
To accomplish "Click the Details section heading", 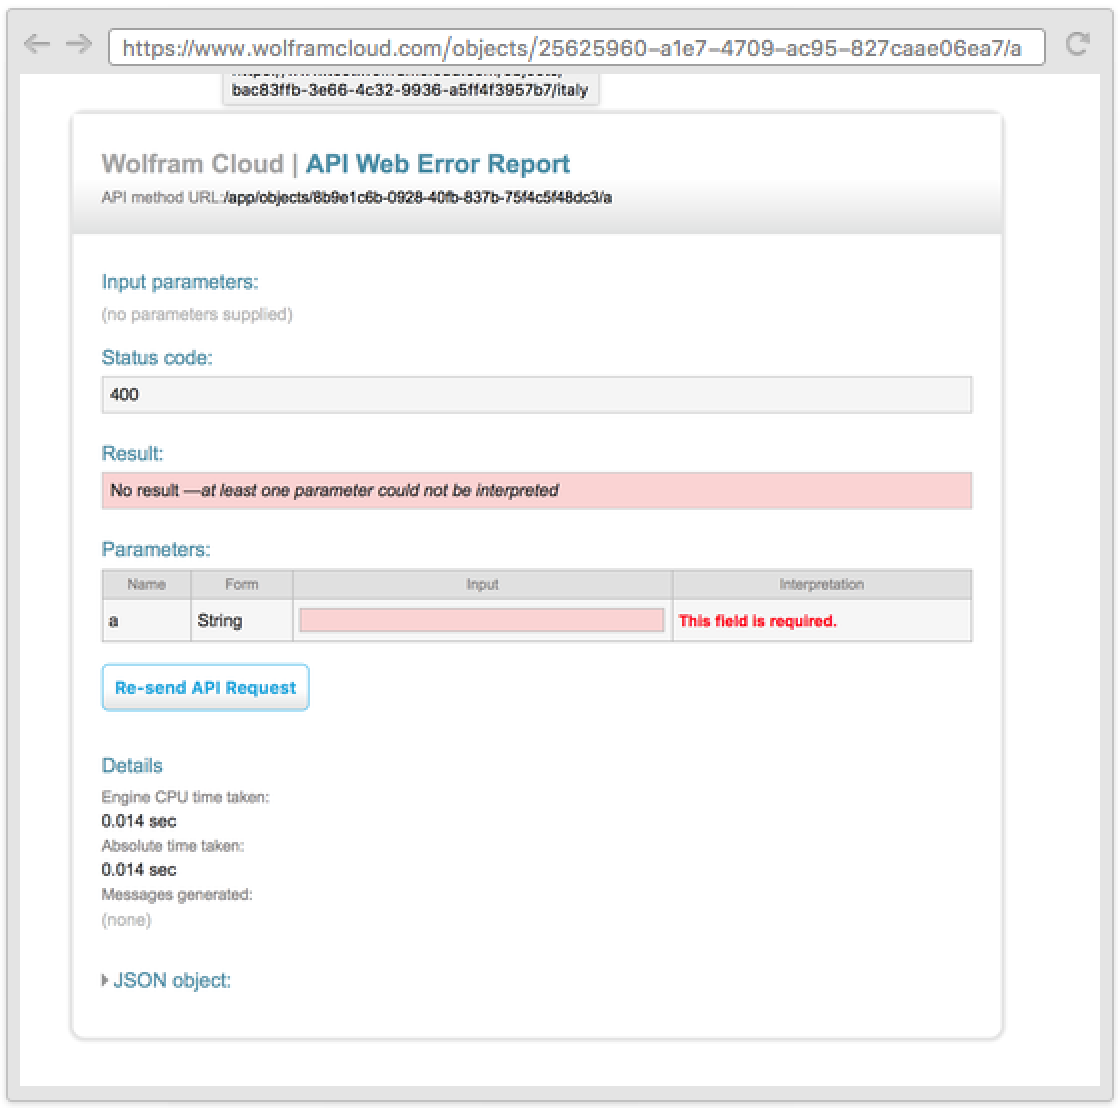I will pos(132,766).
